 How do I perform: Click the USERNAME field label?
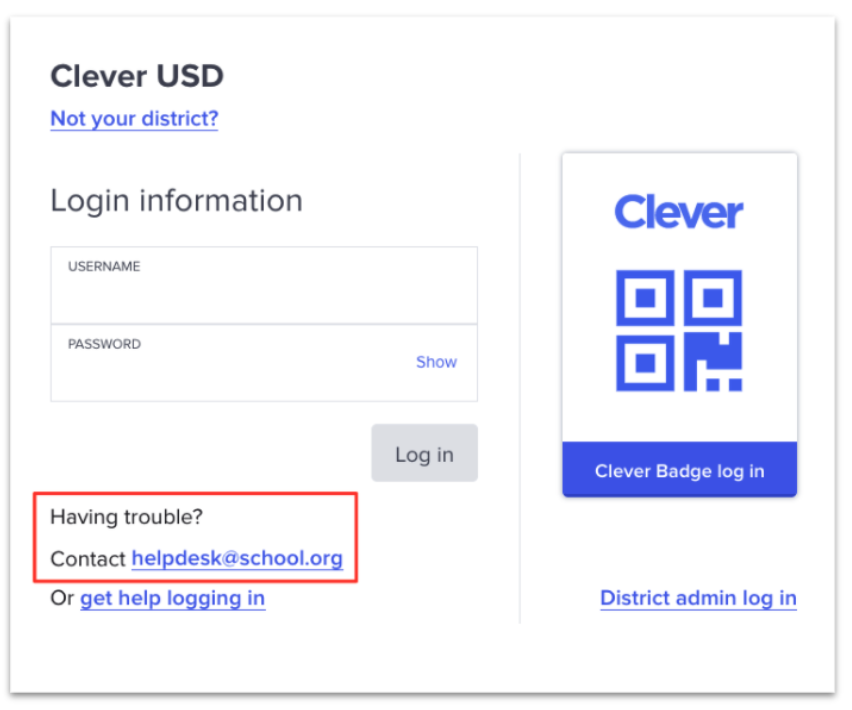104,266
